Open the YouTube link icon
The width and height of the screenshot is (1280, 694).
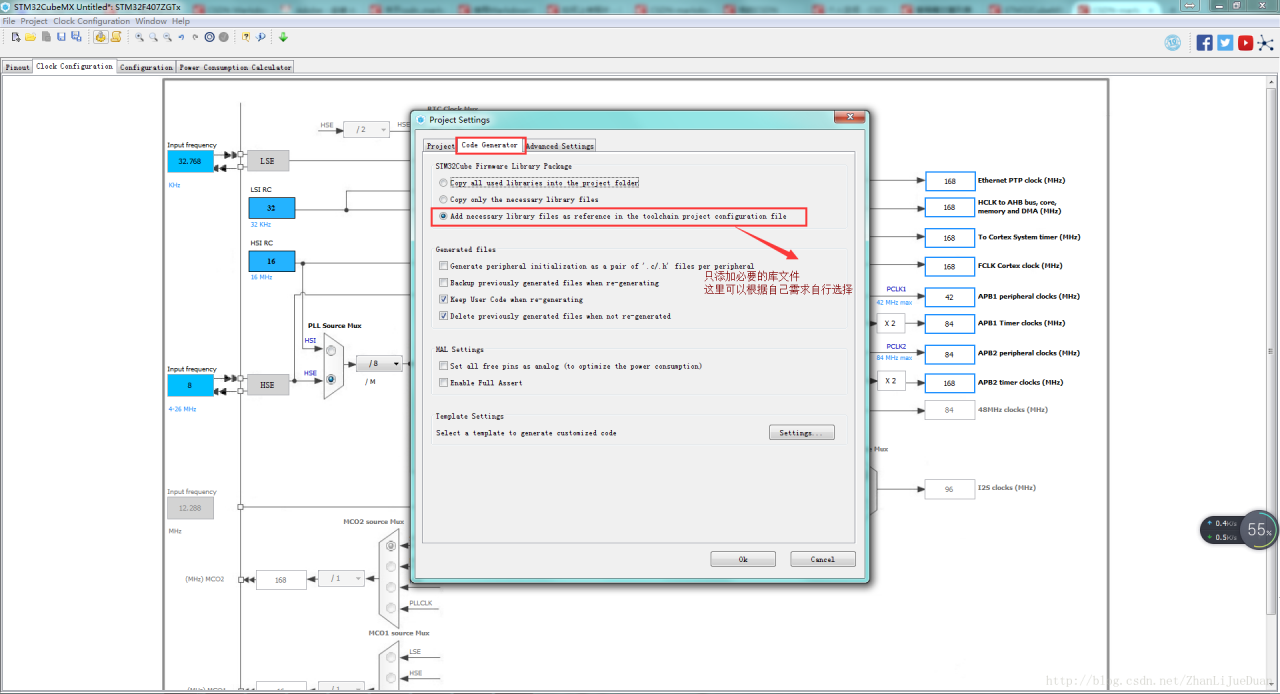1245,42
